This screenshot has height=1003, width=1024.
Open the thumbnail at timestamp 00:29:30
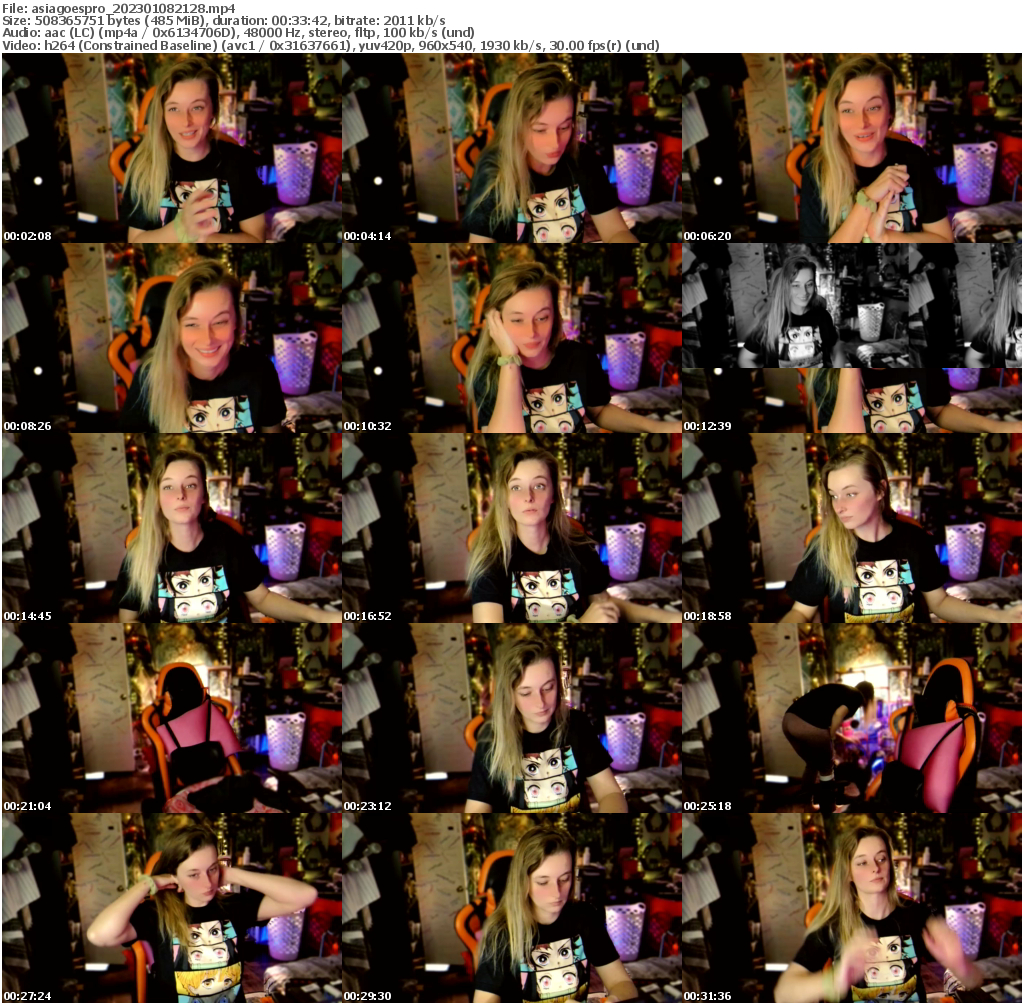click(512, 909)
